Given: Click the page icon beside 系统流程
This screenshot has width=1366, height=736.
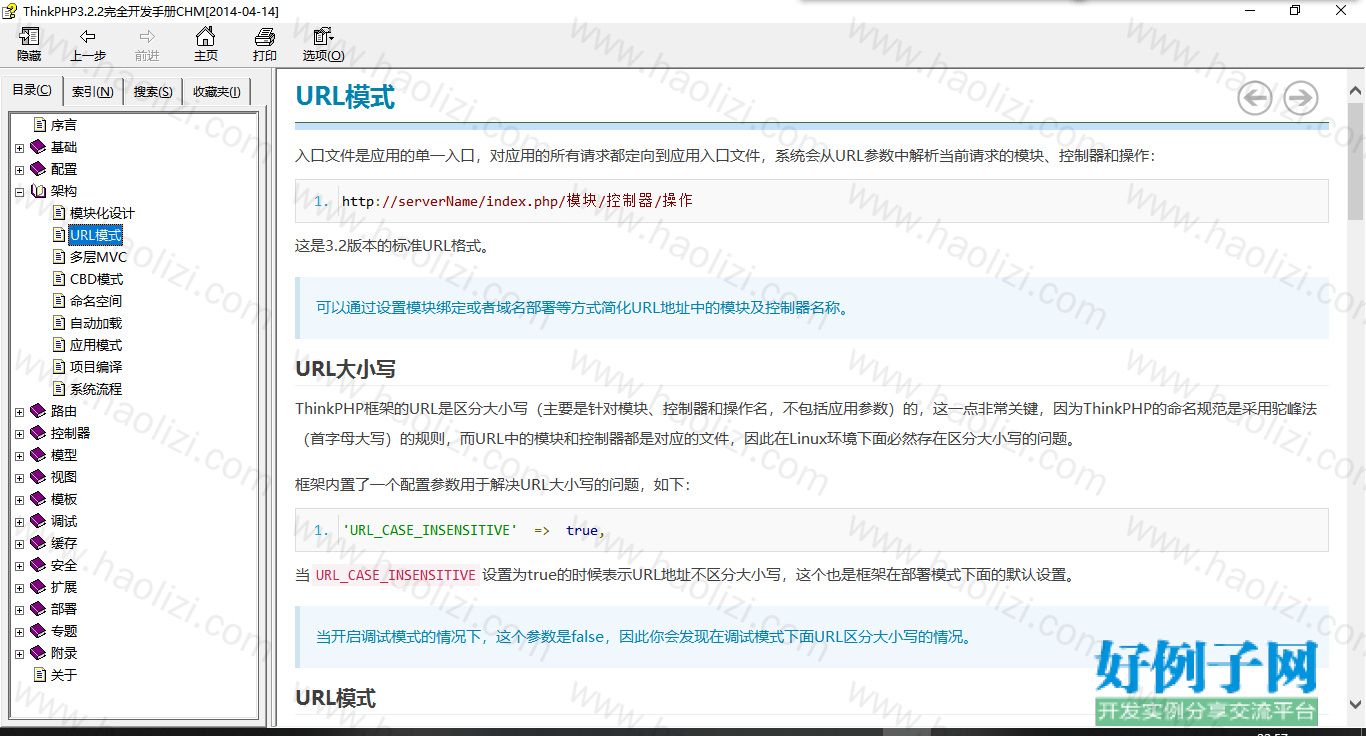Looking at the screenshot, I should 59,389.
